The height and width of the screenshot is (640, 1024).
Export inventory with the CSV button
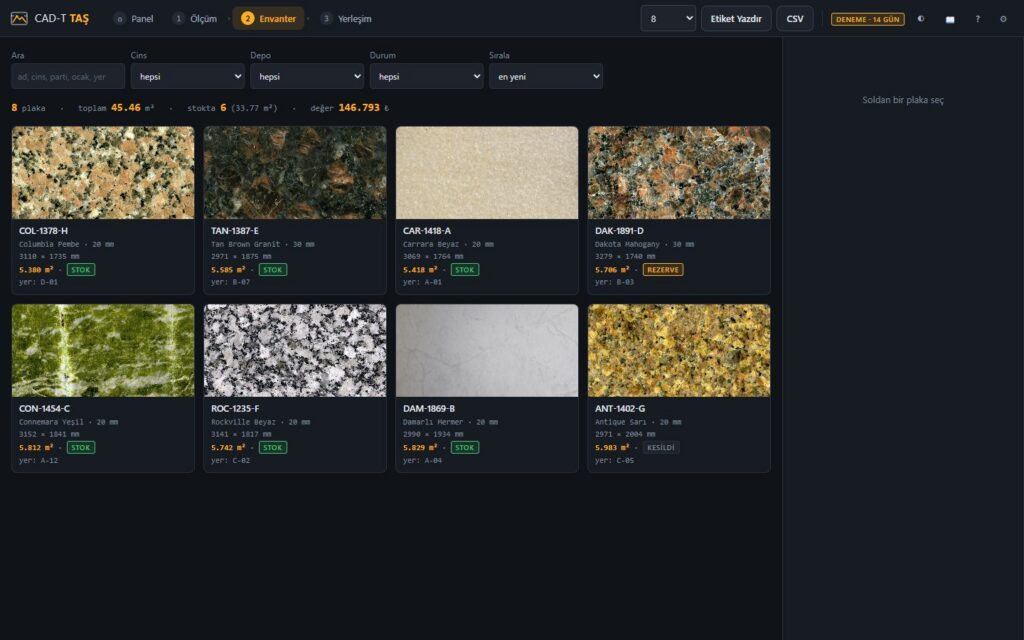pyautogui.click(x=795, y=18)
